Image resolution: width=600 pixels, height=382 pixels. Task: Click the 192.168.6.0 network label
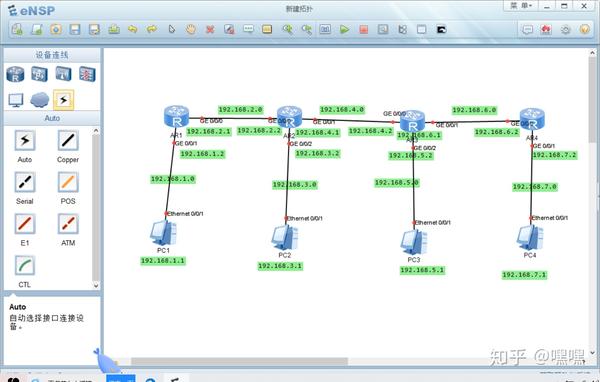[x=474, y=110]
